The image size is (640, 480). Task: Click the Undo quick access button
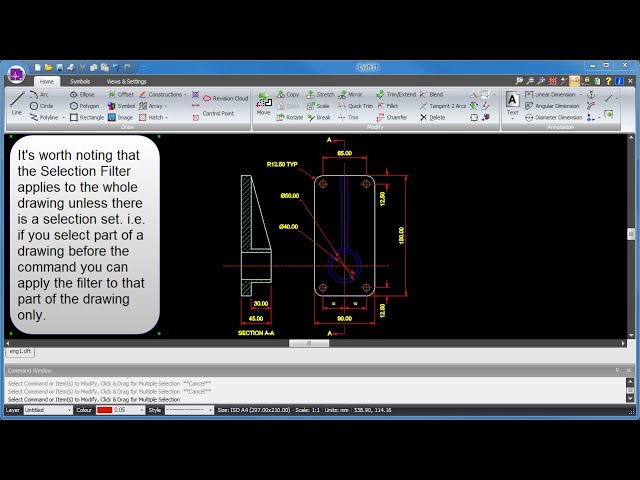click(x=116, y=67)
